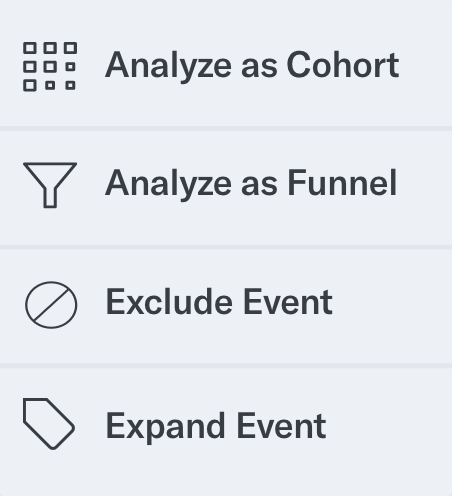Select Analyze as Cohort menu entry
Image resolution: width=452 pixels, height=496 pixels.
coord(226,67)
